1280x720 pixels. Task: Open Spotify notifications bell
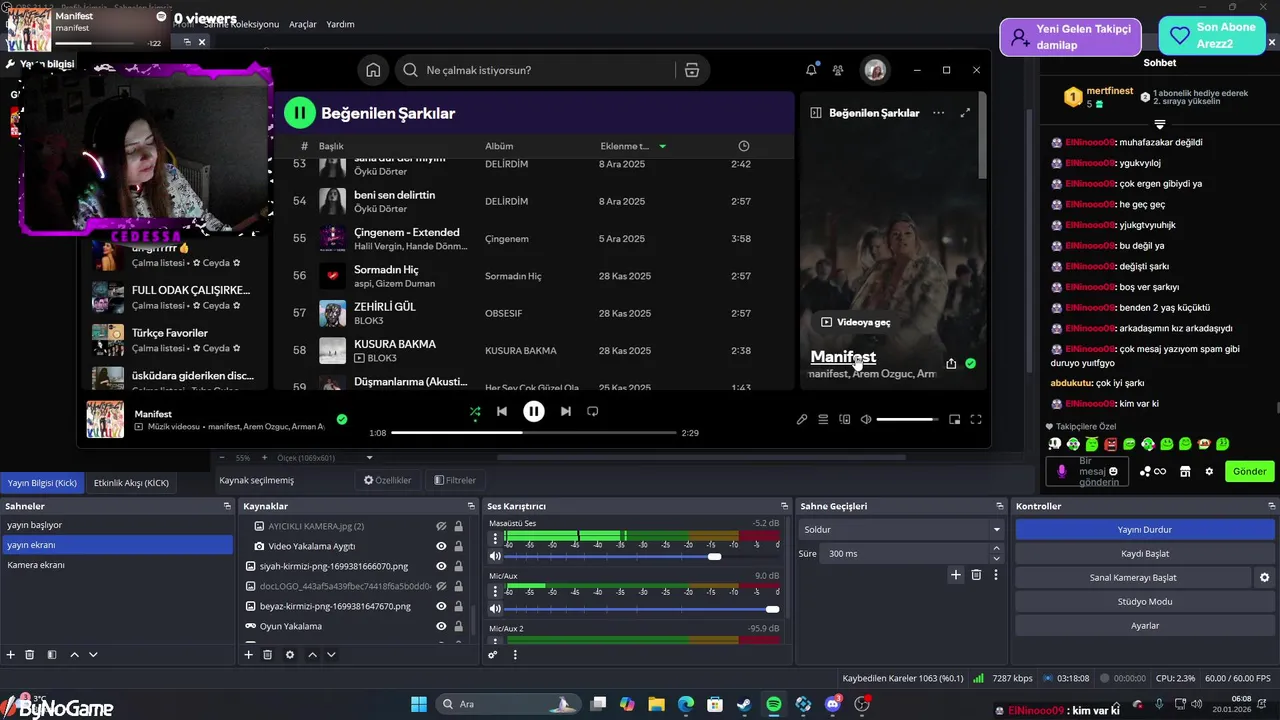click(x=811, y=70)
